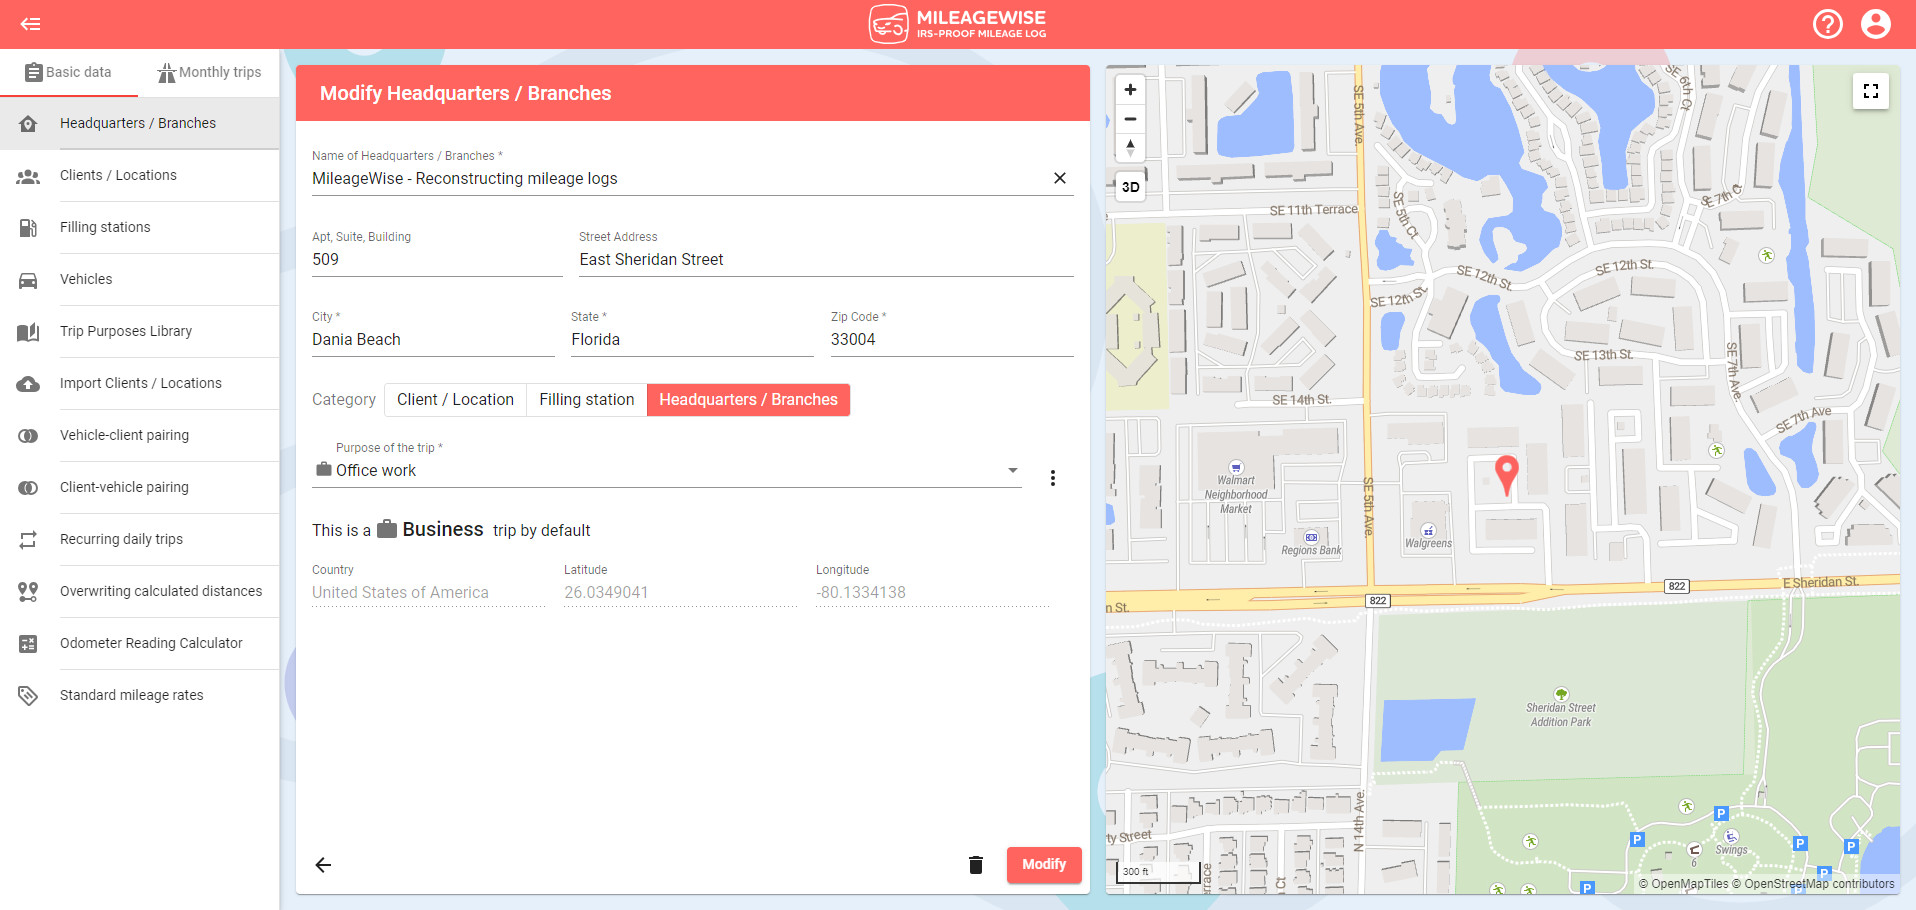The width and height of the screenshot is (1916, 910).
Task: Click the MileageWise logo
Action: point(957,24)
